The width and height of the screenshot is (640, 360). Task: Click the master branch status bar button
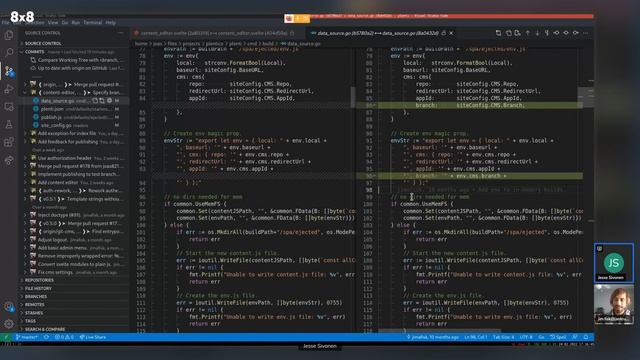(x=27, y=337)
